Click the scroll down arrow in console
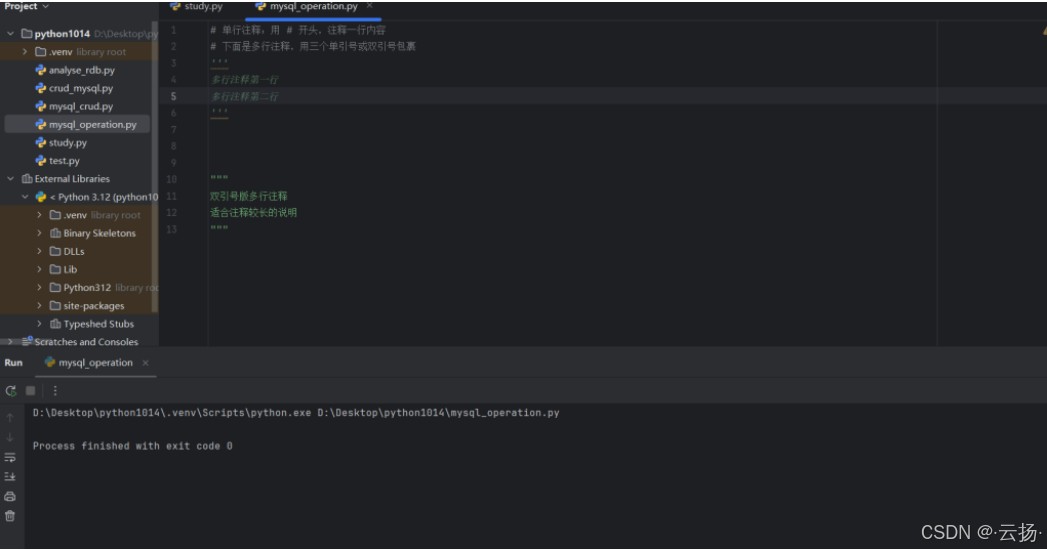Viewport: 1047px width, 551px height. (10, 437)
